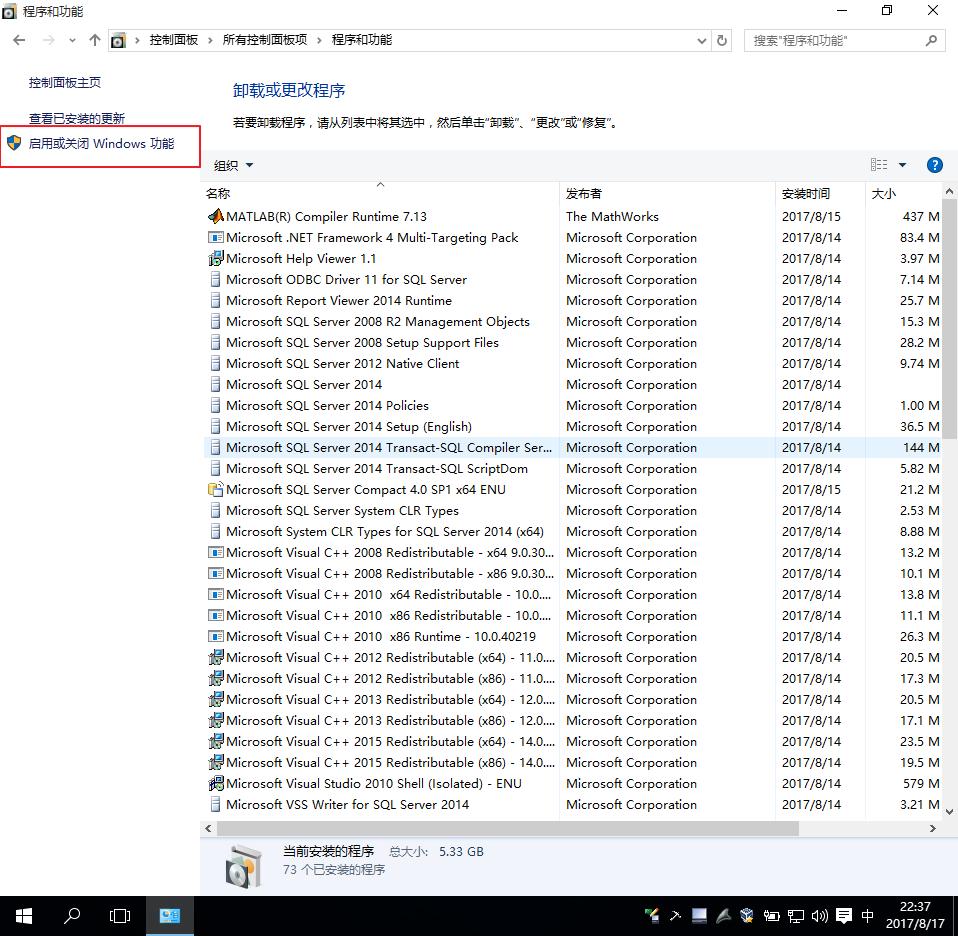Screen dimensions: 958x936
Task: Open the notification message tray icon
Action: coord(844,915)
